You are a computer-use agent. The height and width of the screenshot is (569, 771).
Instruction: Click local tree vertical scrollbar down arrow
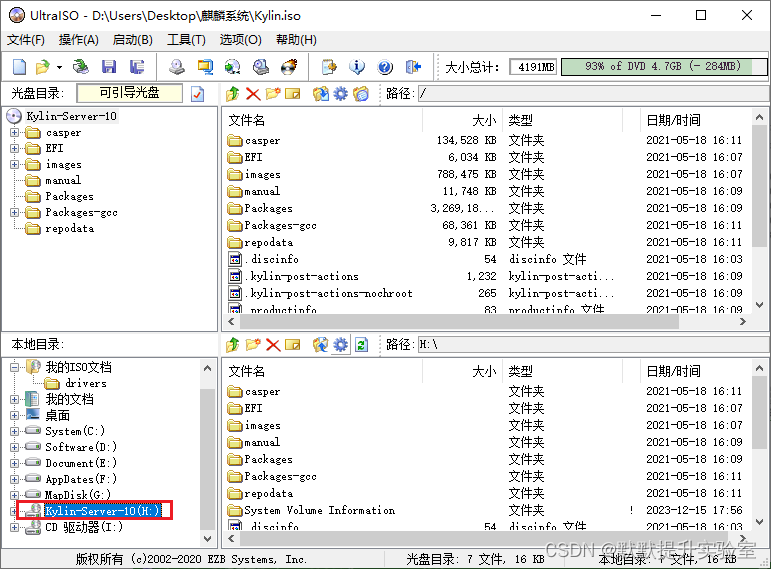208,539
